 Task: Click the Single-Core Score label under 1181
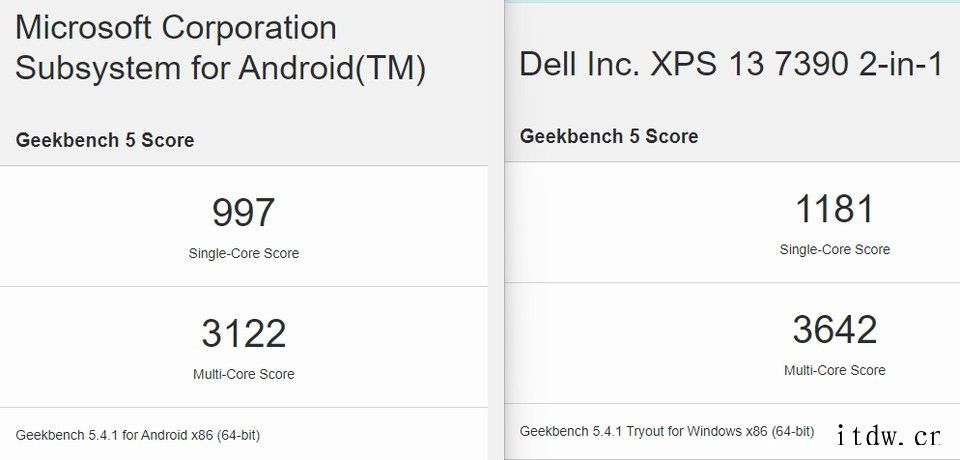(834, 249)
